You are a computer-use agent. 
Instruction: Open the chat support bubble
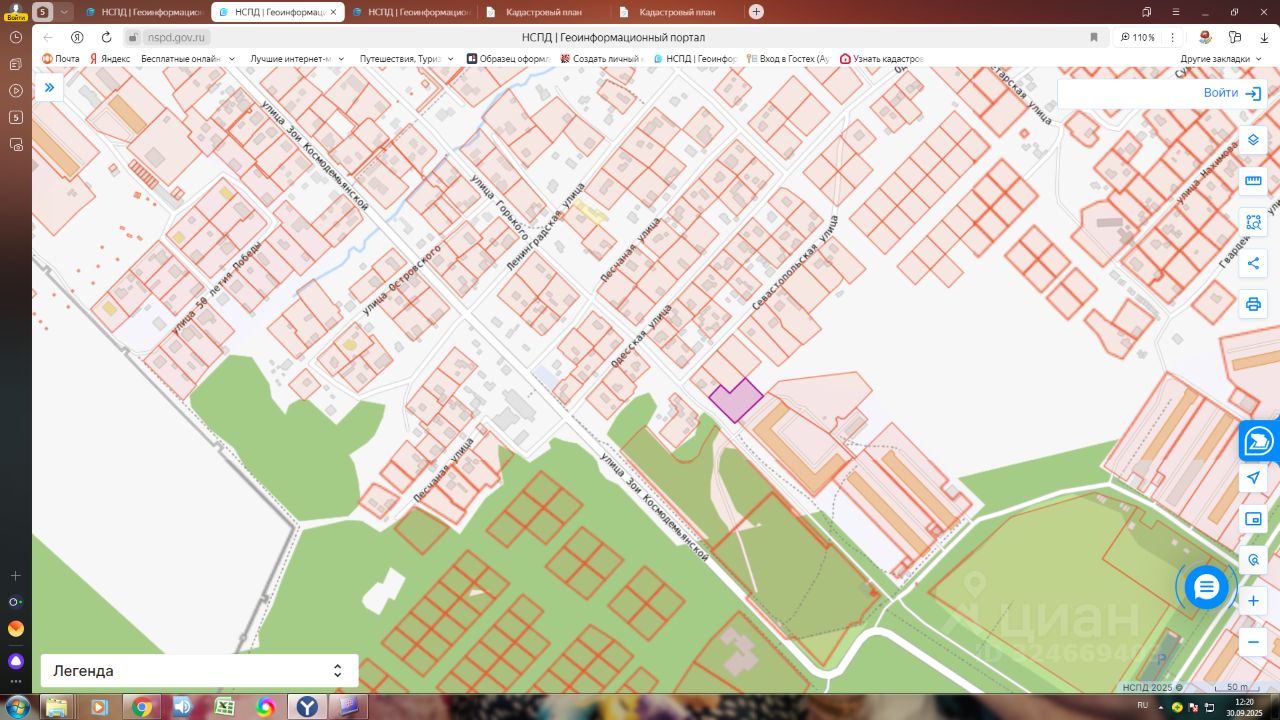click(x=1206, y=587)
